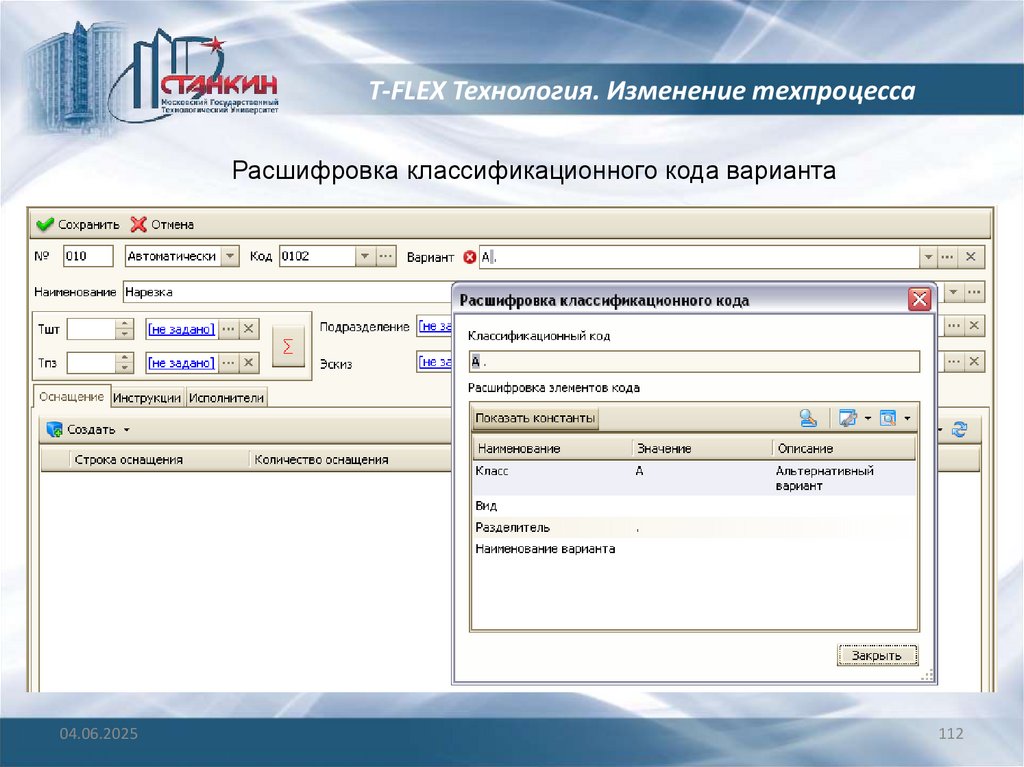Click ellipsis button in the Тпз row
Image resolution: width=1024 pixels, height=767 pixels.
[x=228, y=363]
